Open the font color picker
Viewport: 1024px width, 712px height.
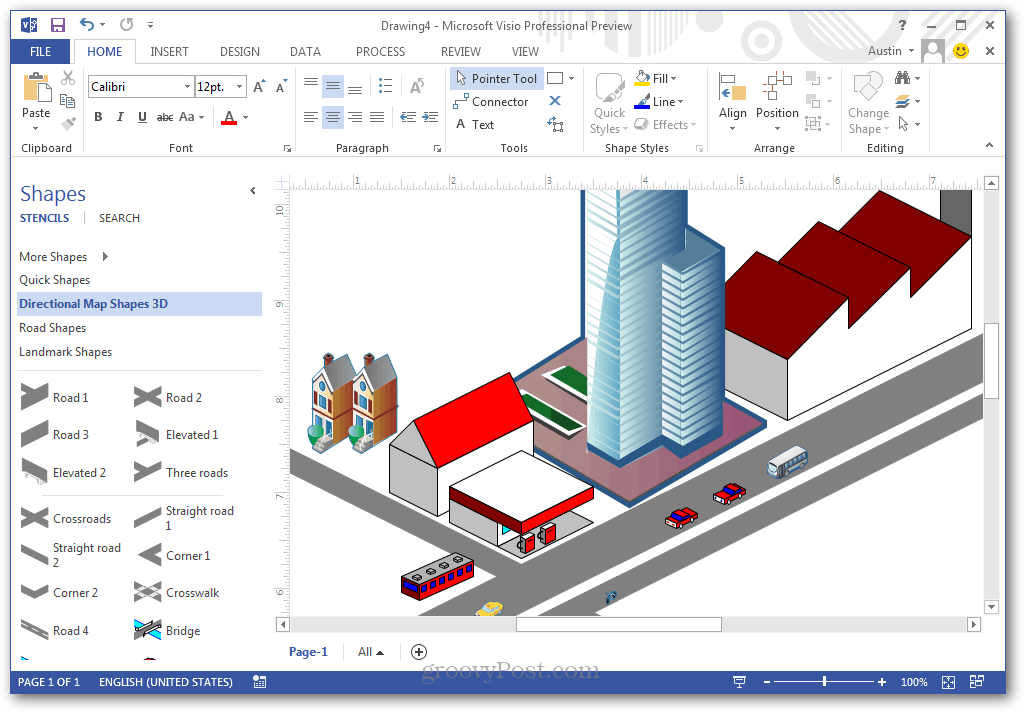click(243, 117)
